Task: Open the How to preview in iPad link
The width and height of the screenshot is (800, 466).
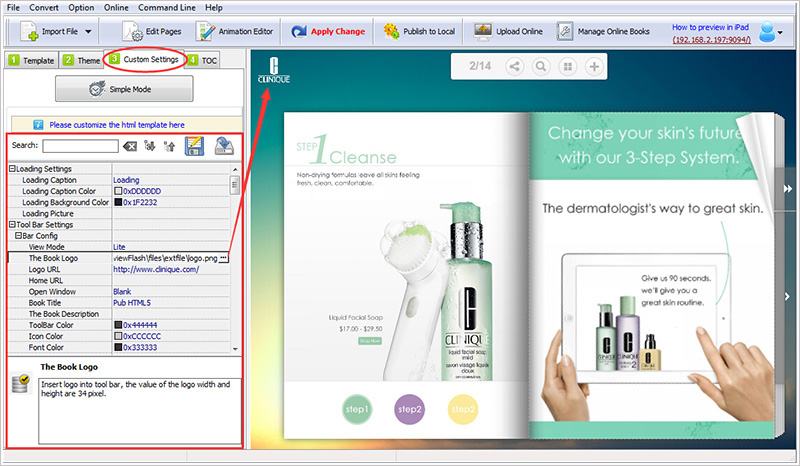Action: point(710,27)
